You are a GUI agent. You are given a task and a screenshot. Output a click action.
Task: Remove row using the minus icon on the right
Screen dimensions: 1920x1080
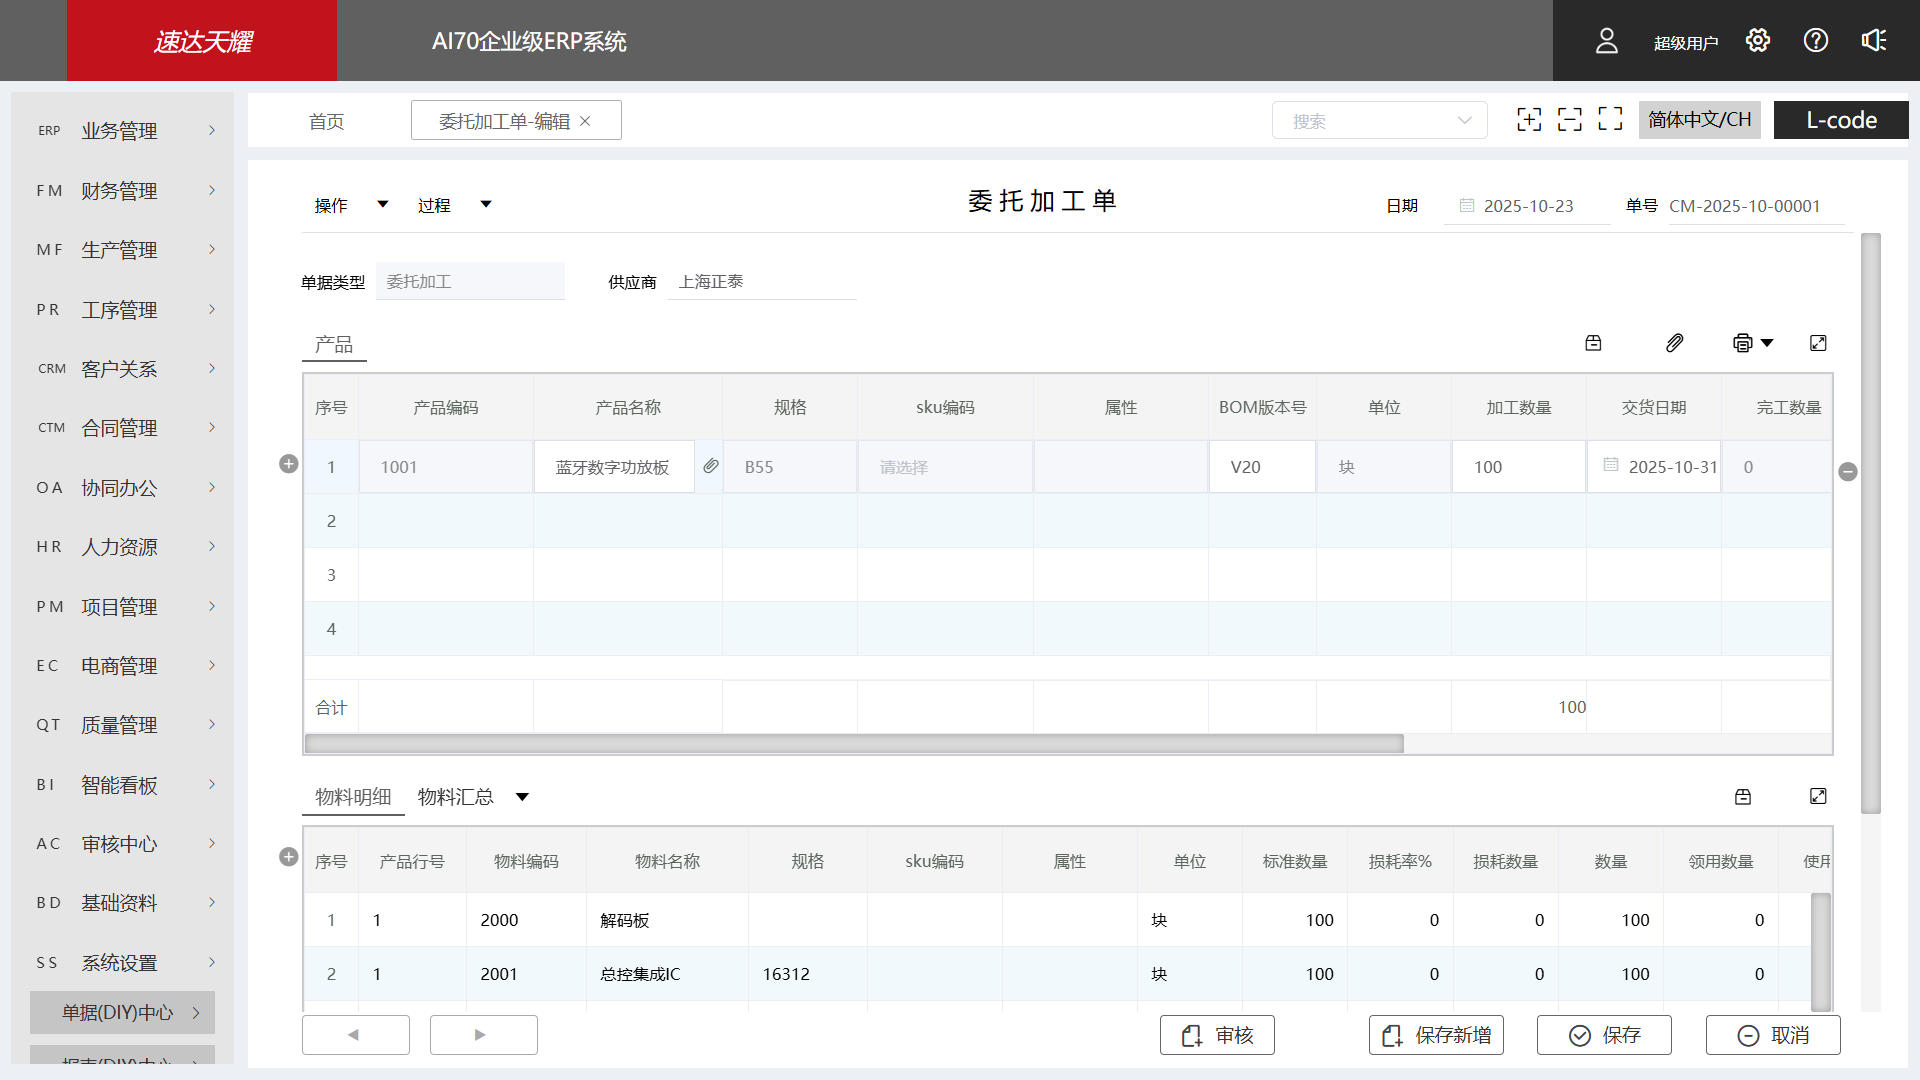coord(1849,472)
